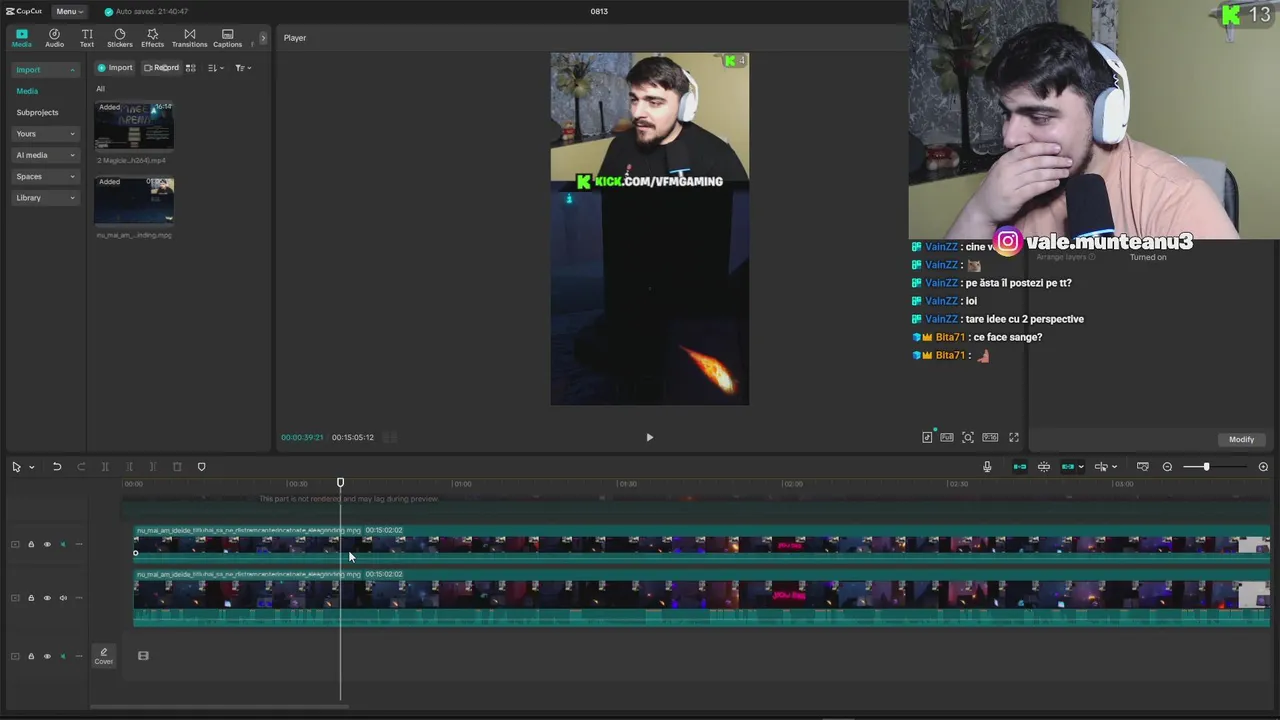This screenshot has width=1280, height=720.
Task: Redo the last action
Action: pyautogui.click(x=81, y=467)
